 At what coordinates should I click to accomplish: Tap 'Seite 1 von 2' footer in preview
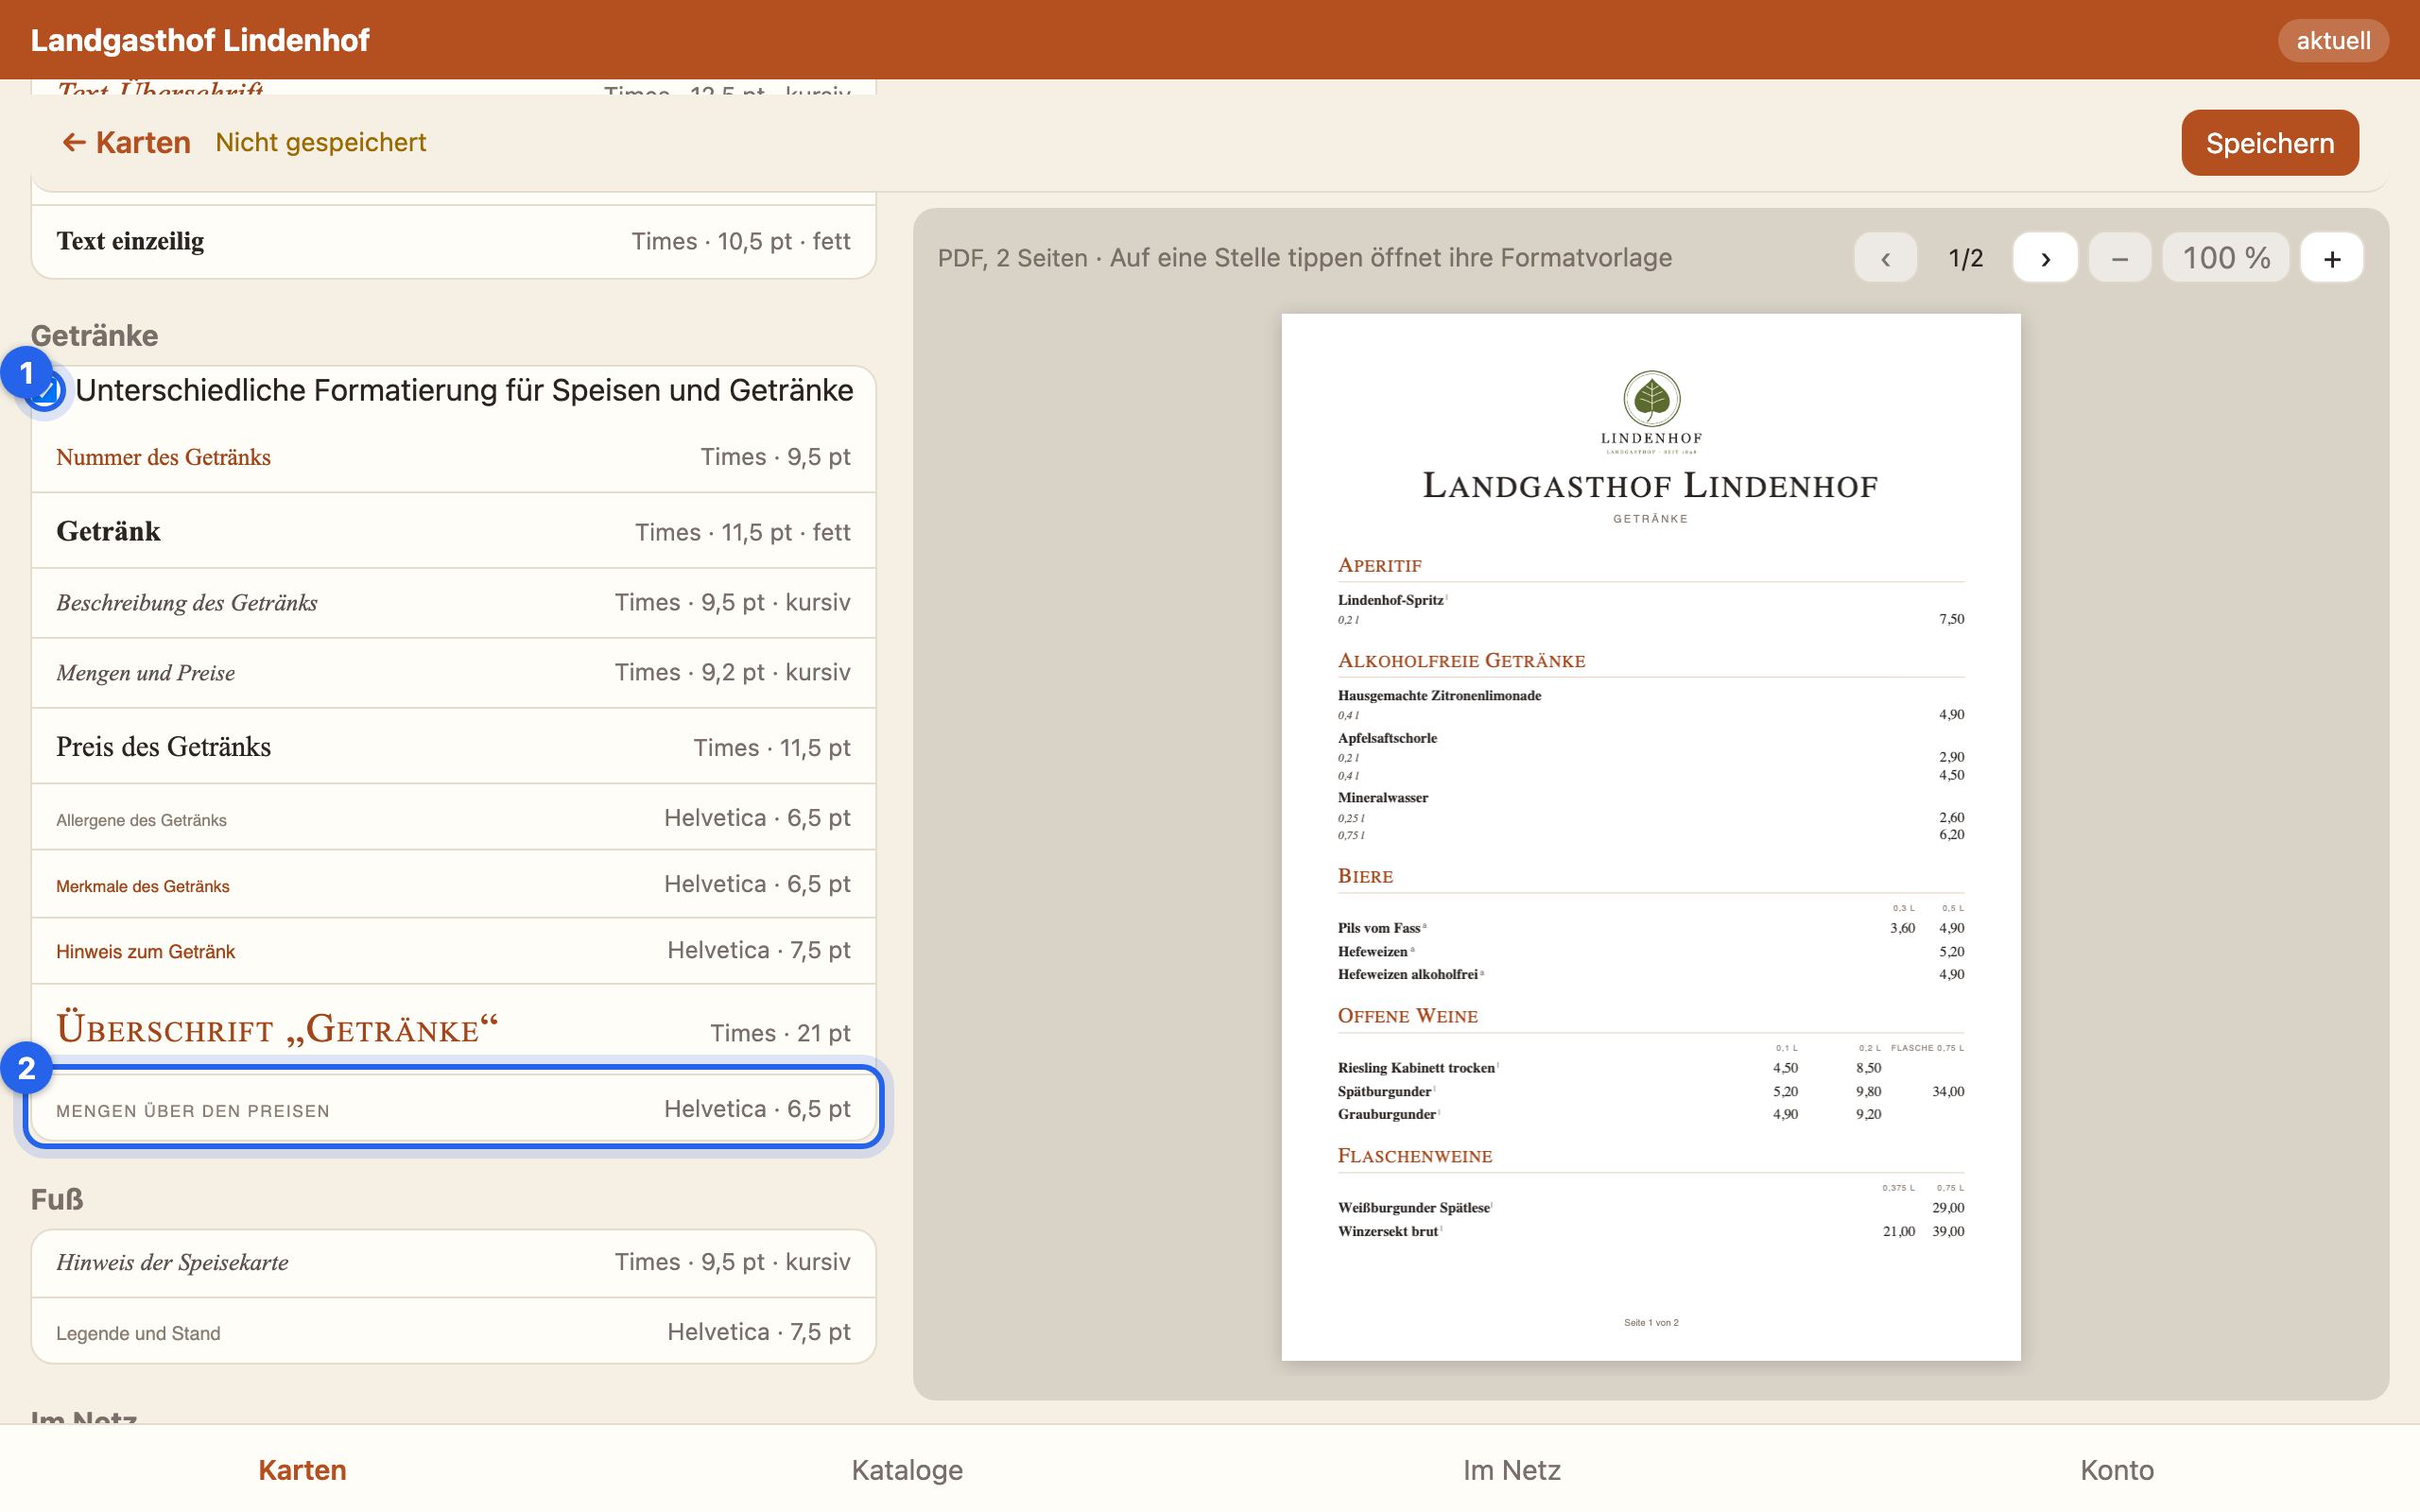(1651, 1322)
